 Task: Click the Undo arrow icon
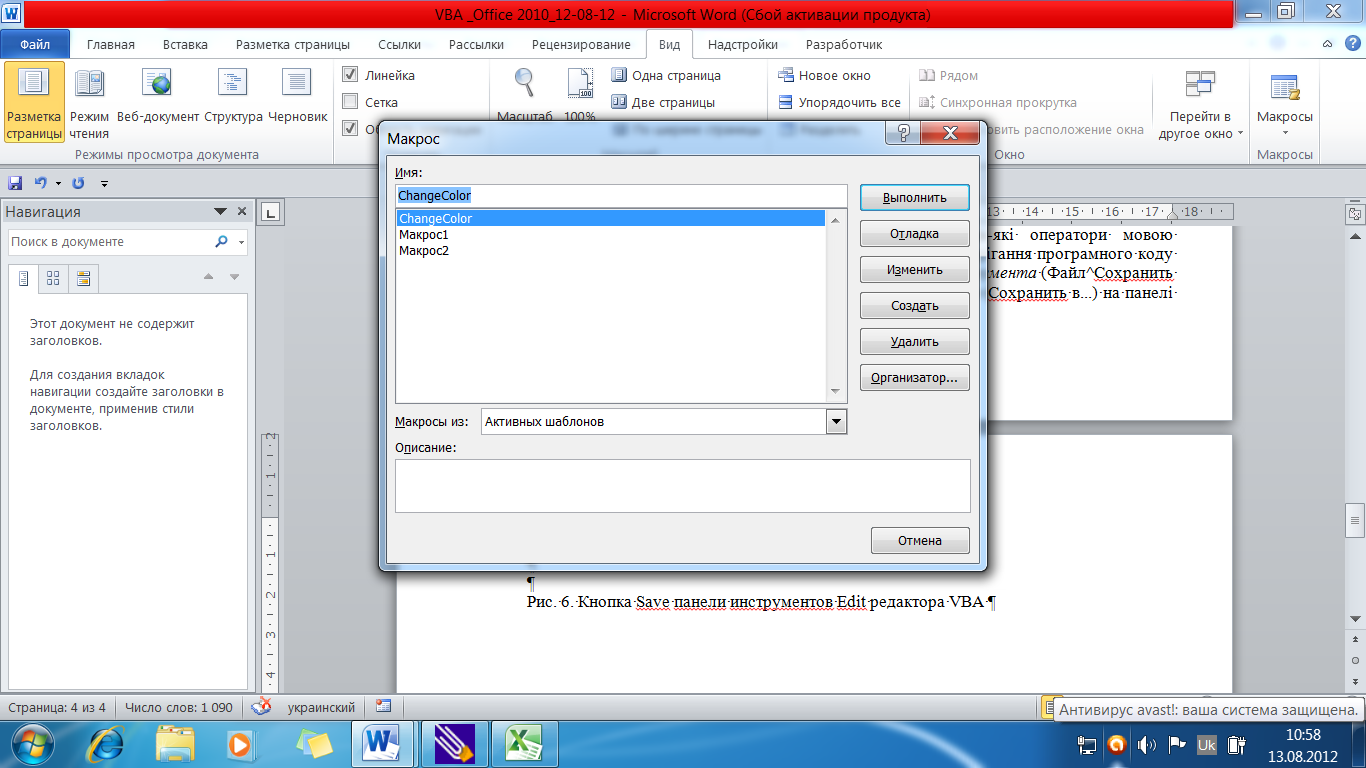[x=40, y=183]
